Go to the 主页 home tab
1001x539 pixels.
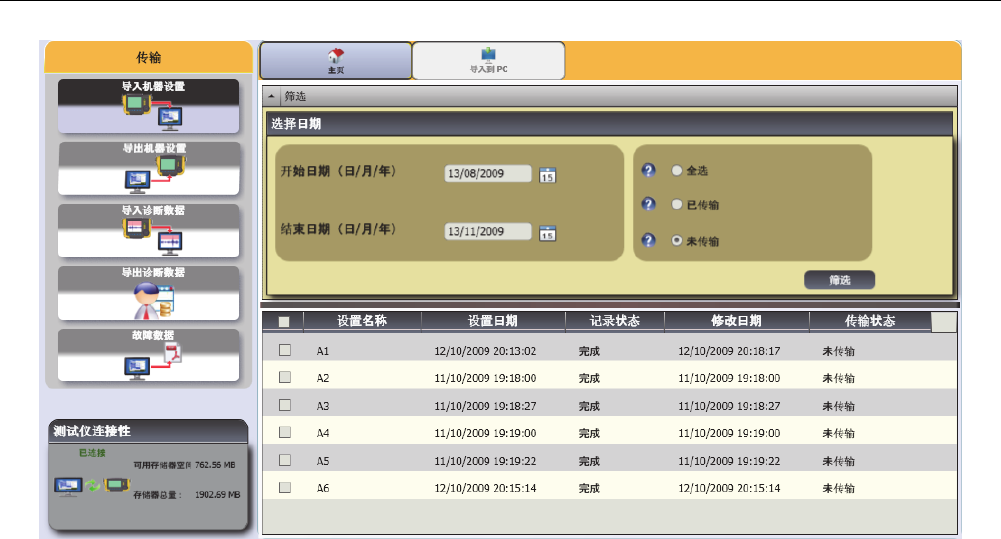point(336,61)
